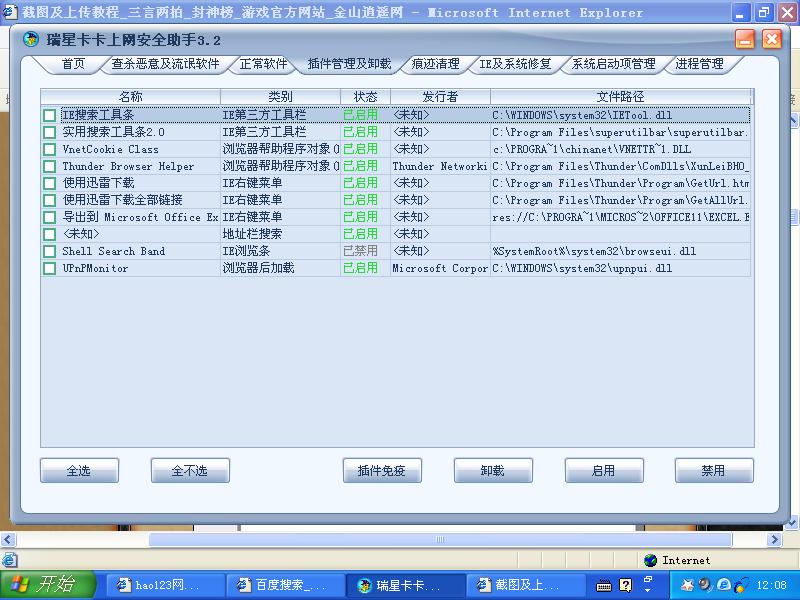Select path C:\WINDOWS\system32\IETool.dll
The width and height of the screenshot is (800, 600).
tap(582, 115)
